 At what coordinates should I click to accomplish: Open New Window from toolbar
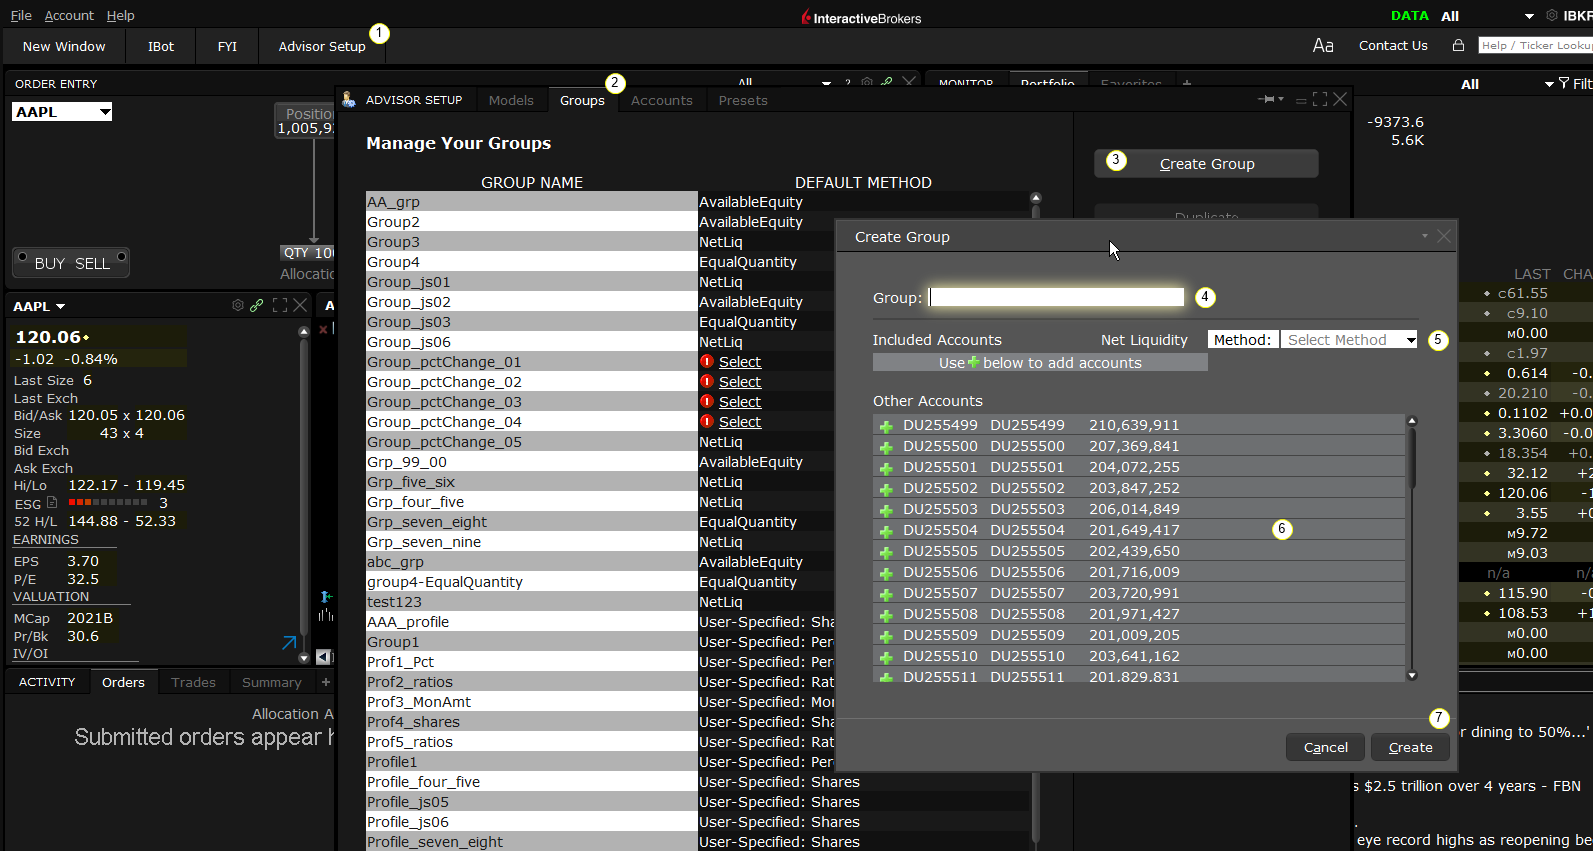tap(64, 46)
